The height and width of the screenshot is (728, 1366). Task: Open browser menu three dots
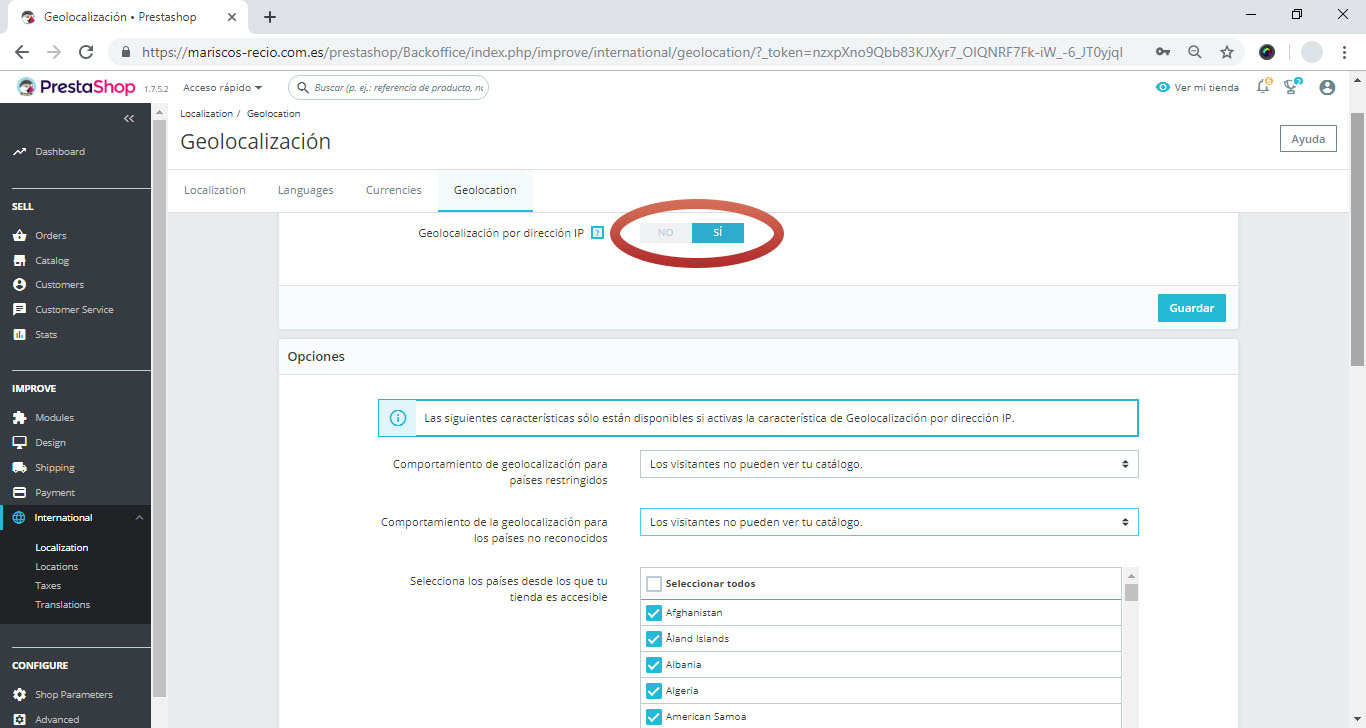coord(1345,52)
